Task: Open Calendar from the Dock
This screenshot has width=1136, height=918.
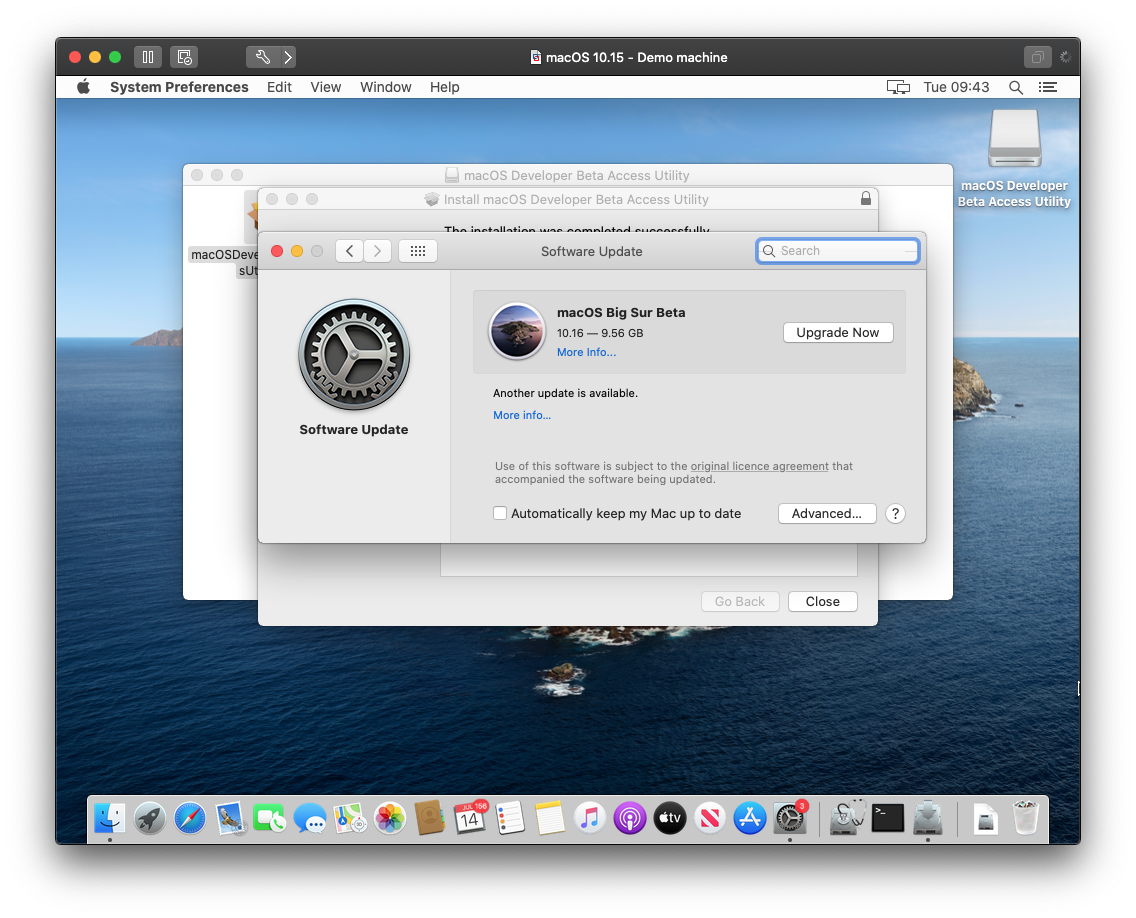Action: click(470, 819)
